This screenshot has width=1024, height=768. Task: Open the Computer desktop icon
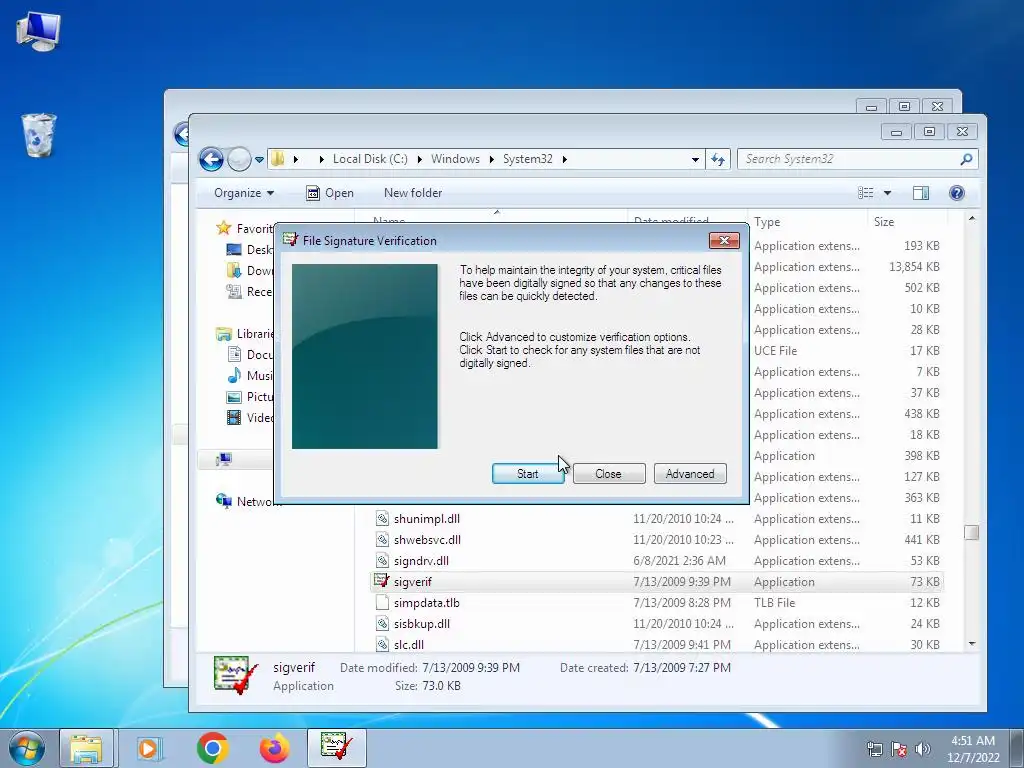click(38, 30)
